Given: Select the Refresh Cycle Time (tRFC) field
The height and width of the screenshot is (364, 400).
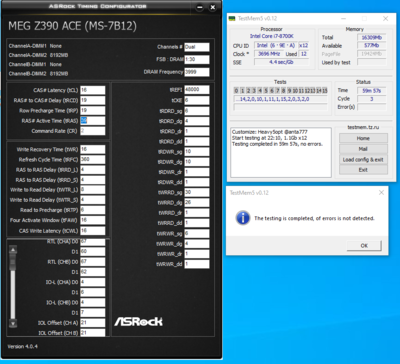Looking at the screenshot, I should (92, 159).
